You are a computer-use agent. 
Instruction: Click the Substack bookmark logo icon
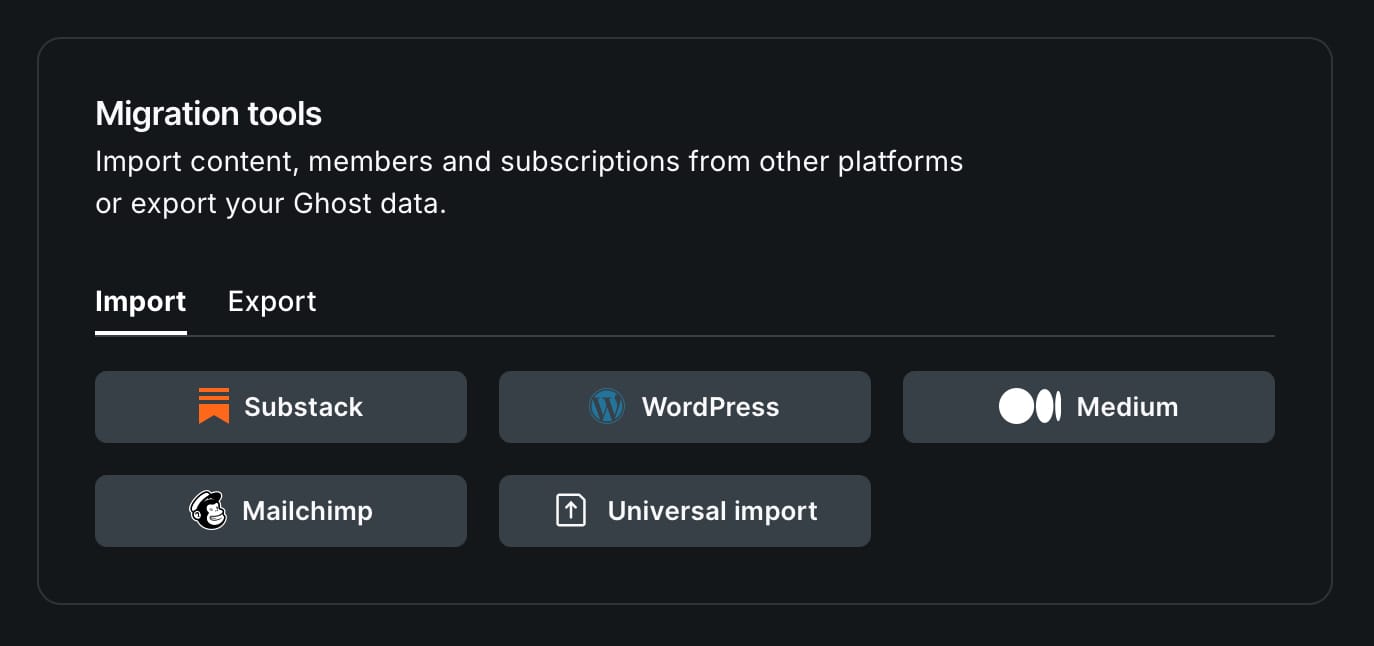pos(214,406)
